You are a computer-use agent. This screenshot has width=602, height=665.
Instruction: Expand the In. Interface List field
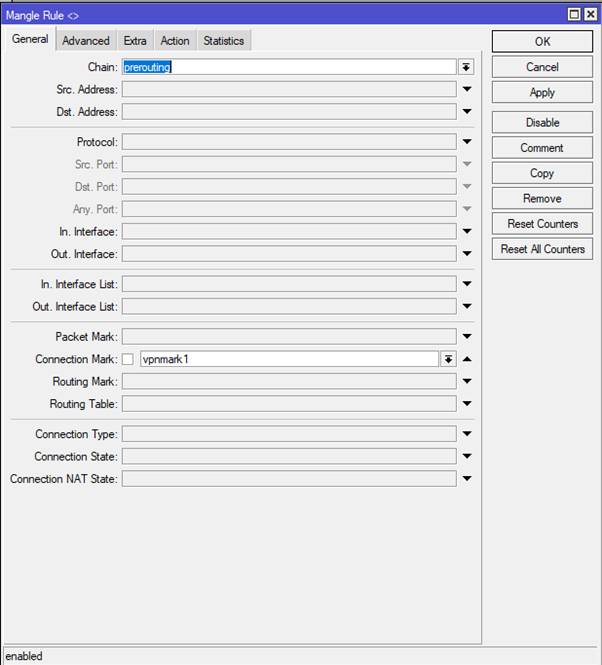(x=467, y=284)
